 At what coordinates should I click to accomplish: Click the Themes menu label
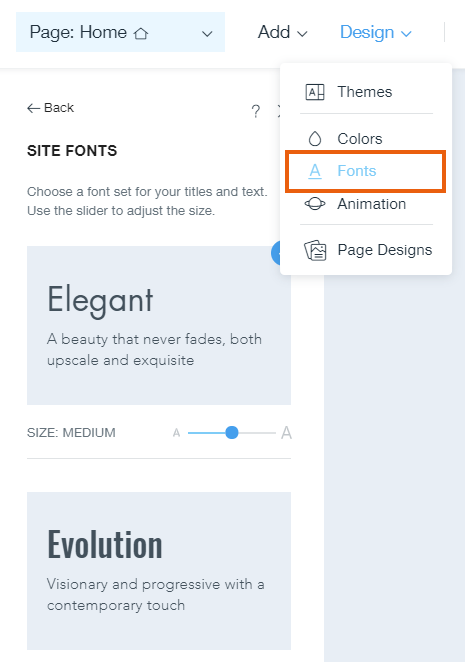click(364, 92)
